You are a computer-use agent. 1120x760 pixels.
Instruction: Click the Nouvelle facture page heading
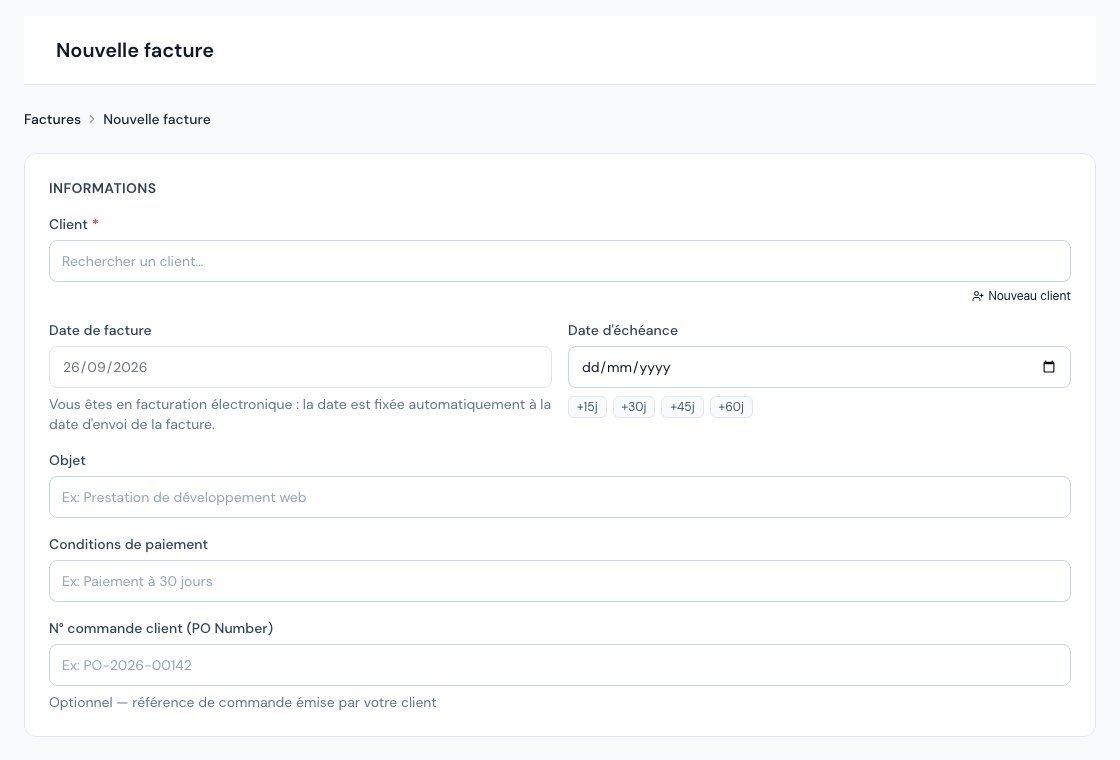(135, 50)
